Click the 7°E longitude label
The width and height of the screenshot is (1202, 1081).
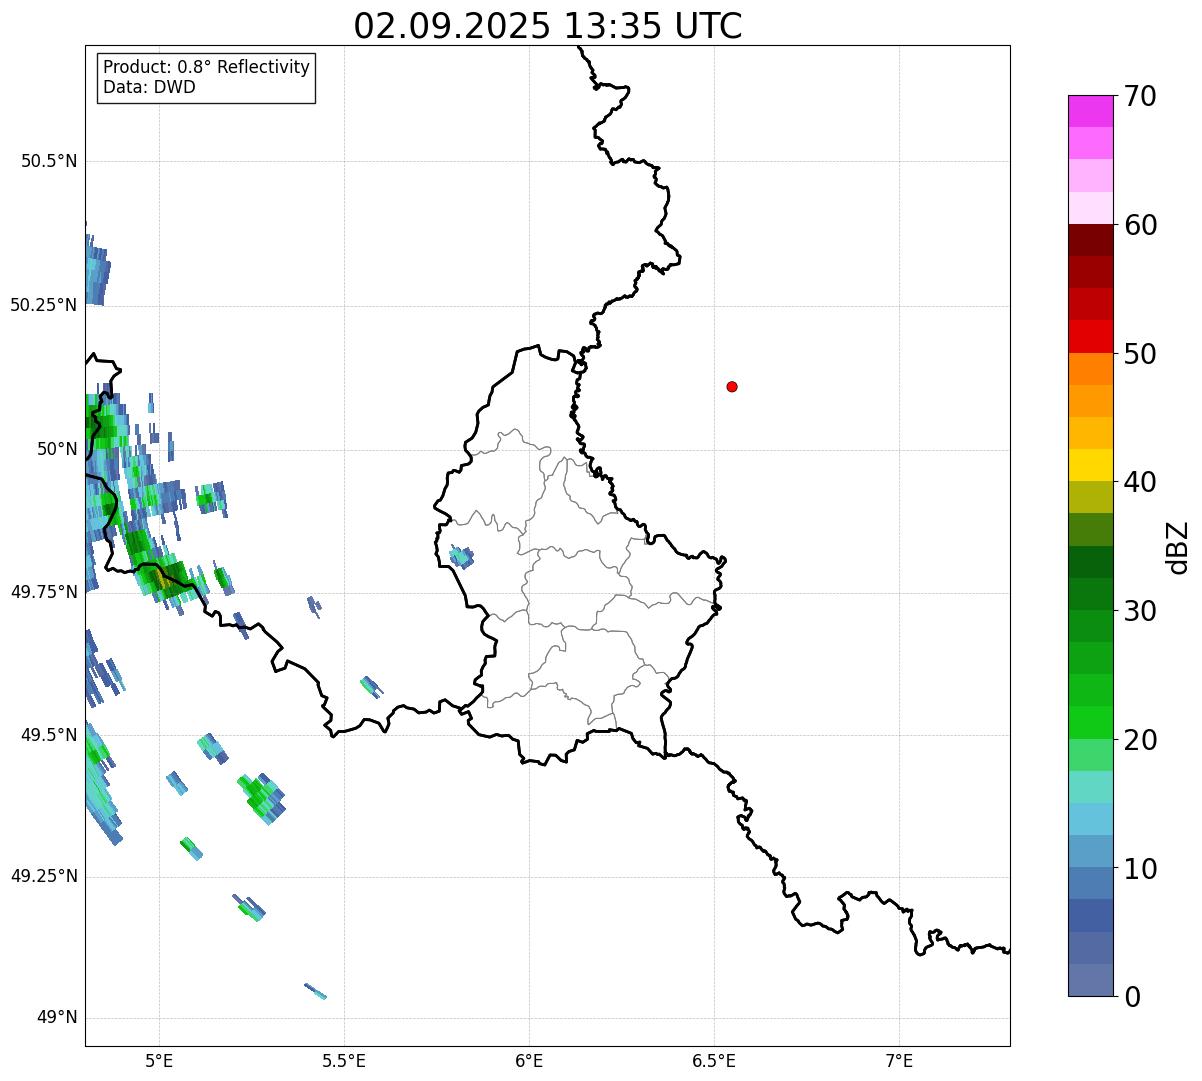coord(899,1061)
